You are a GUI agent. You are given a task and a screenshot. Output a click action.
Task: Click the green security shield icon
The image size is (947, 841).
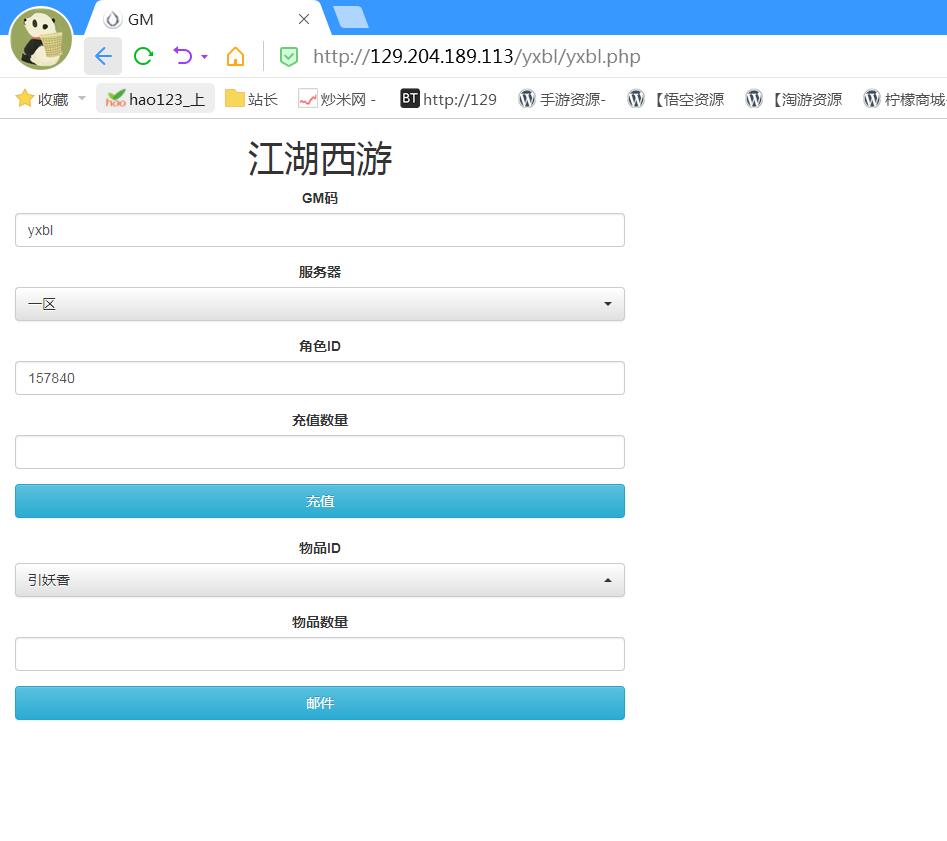pos(289,57)
